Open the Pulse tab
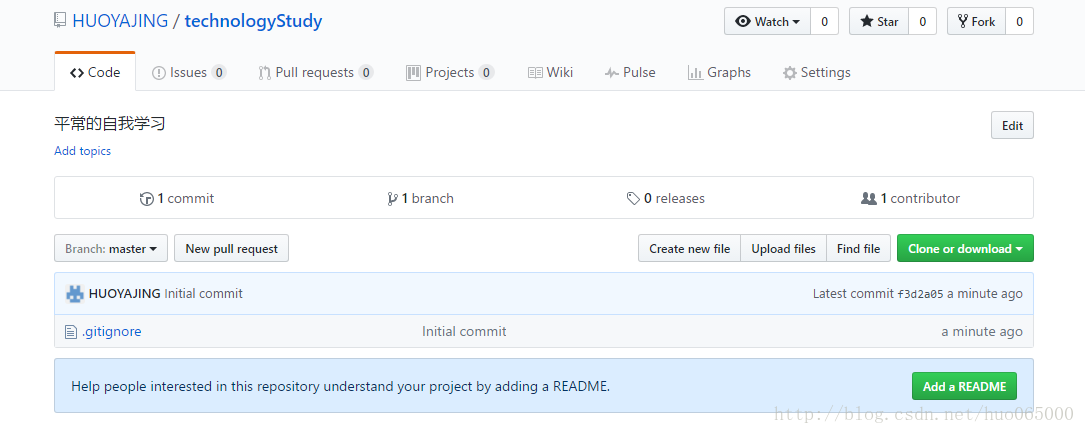This screenshot has height=434, width=1085. click(630, 73)
